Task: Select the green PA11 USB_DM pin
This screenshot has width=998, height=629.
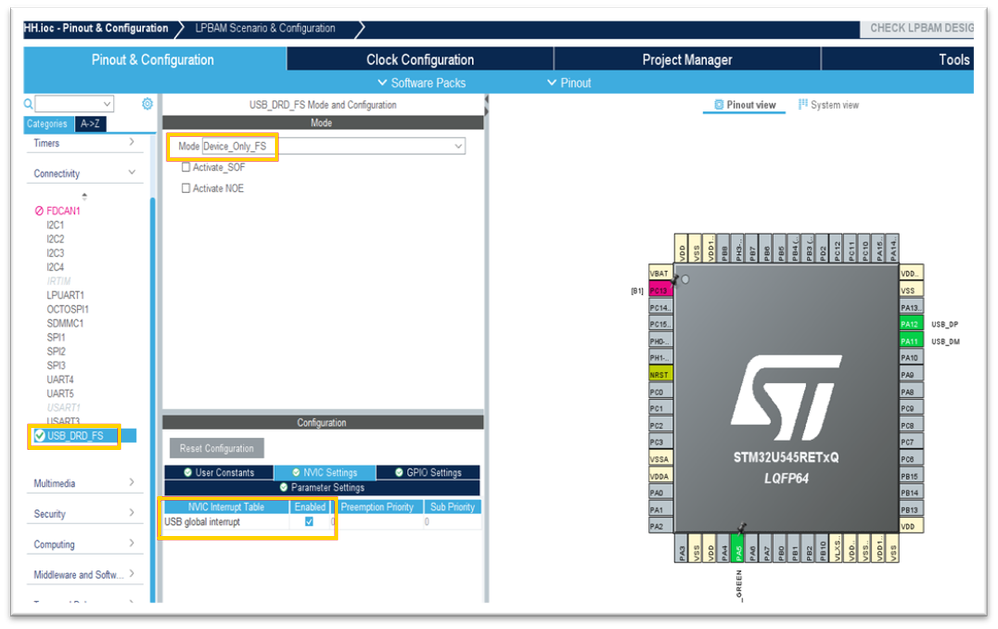Action: [910, 341]
